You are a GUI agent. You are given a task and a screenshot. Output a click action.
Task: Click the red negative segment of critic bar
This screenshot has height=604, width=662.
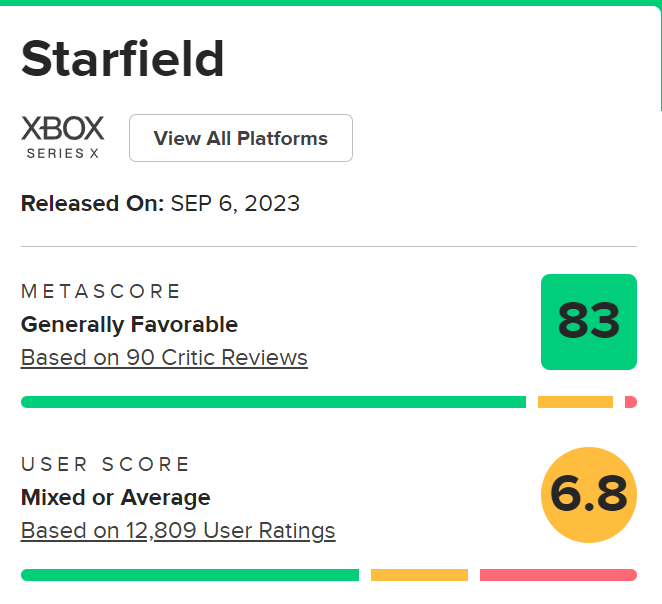click(x=631, y=402)
